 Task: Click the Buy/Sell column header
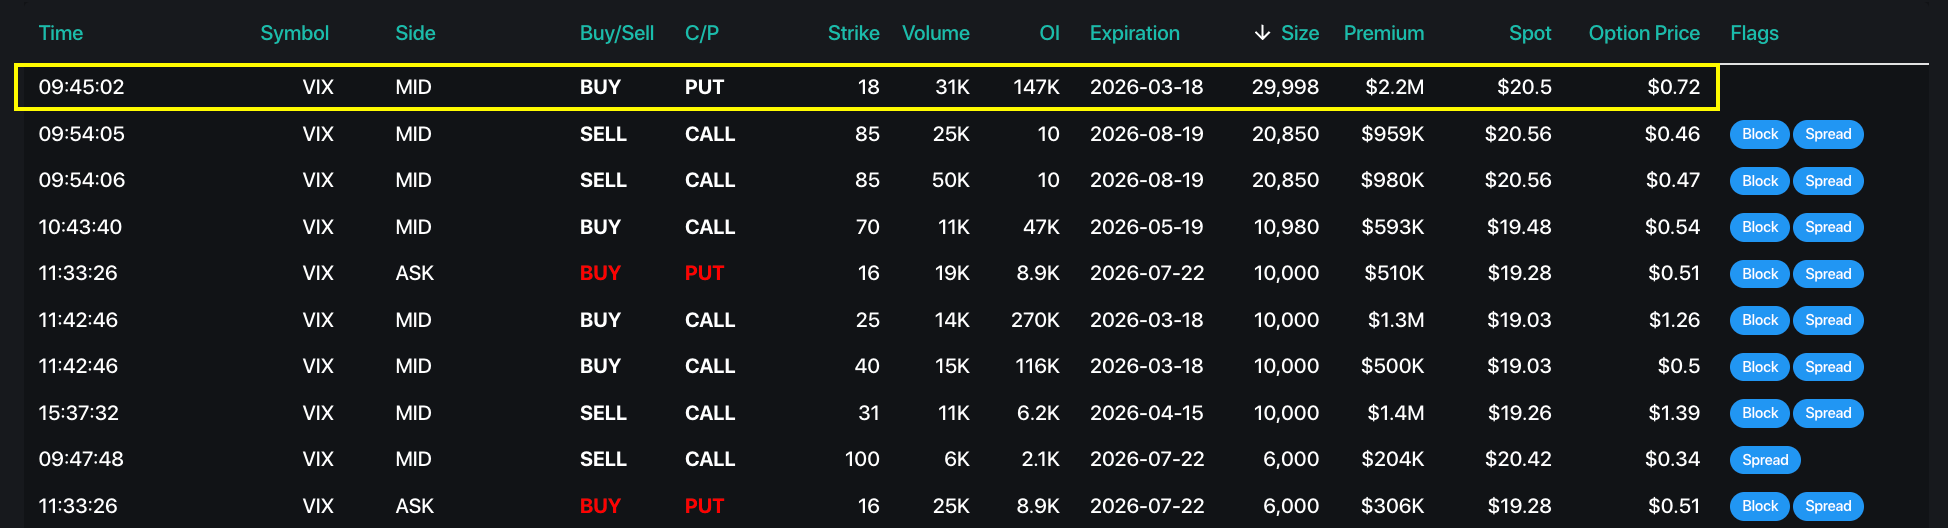coord(617,33)
